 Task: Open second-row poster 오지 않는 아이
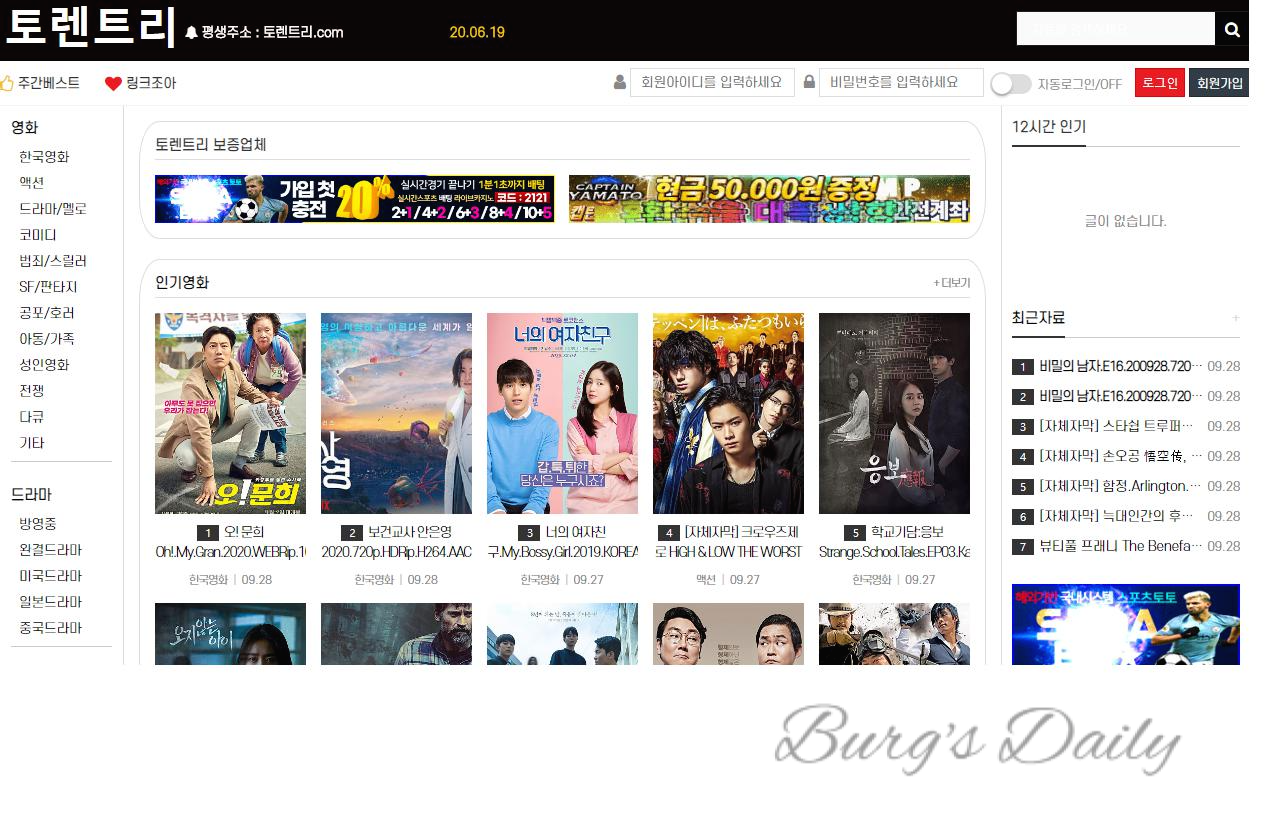pos(230,634)
